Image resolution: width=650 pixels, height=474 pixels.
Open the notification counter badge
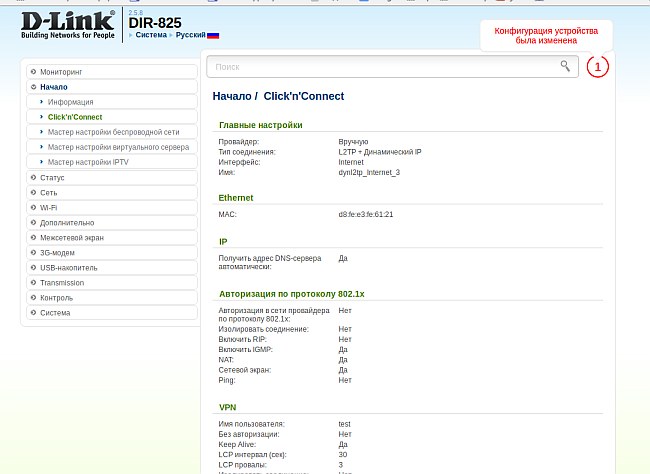[597, 67]
